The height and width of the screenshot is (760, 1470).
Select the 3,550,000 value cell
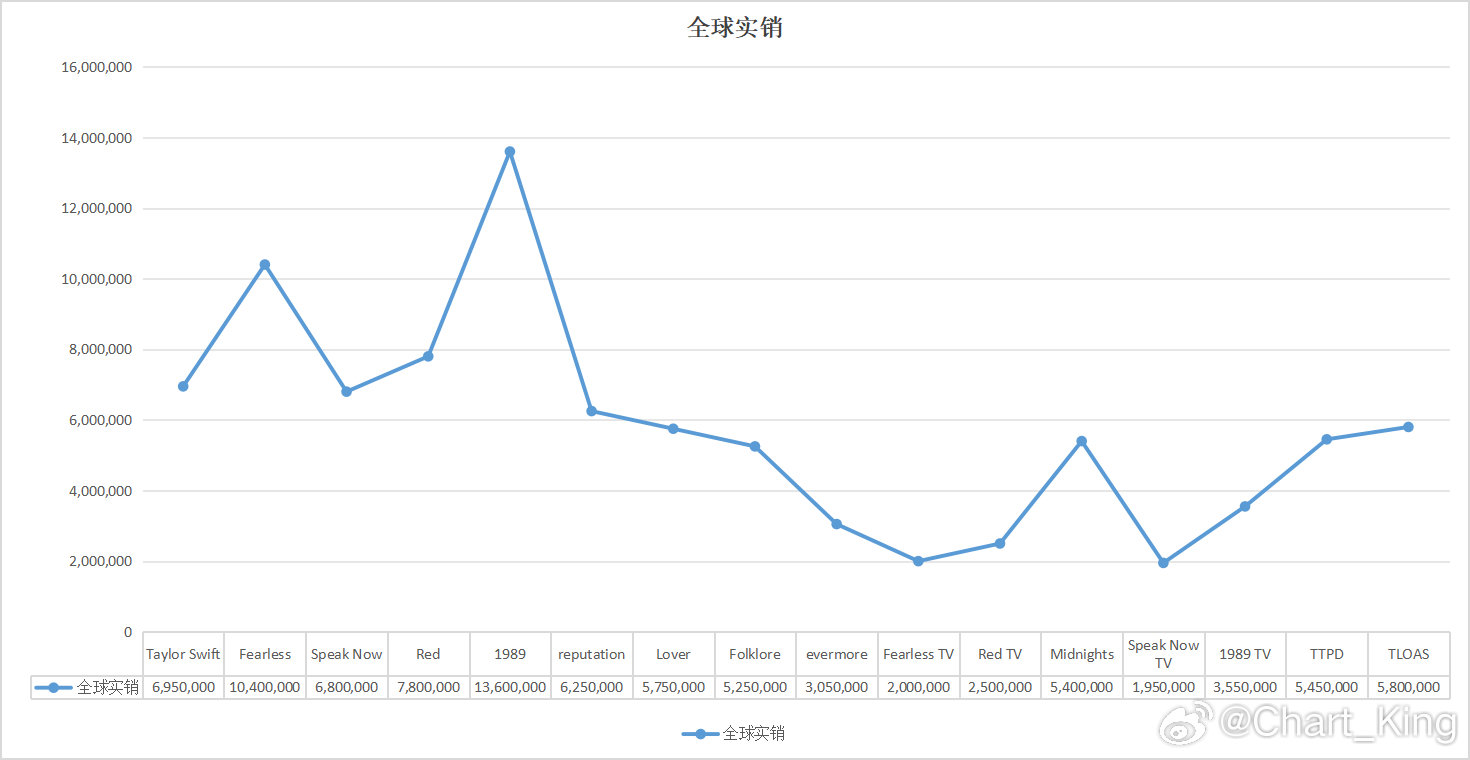(x=1245, y=687)
